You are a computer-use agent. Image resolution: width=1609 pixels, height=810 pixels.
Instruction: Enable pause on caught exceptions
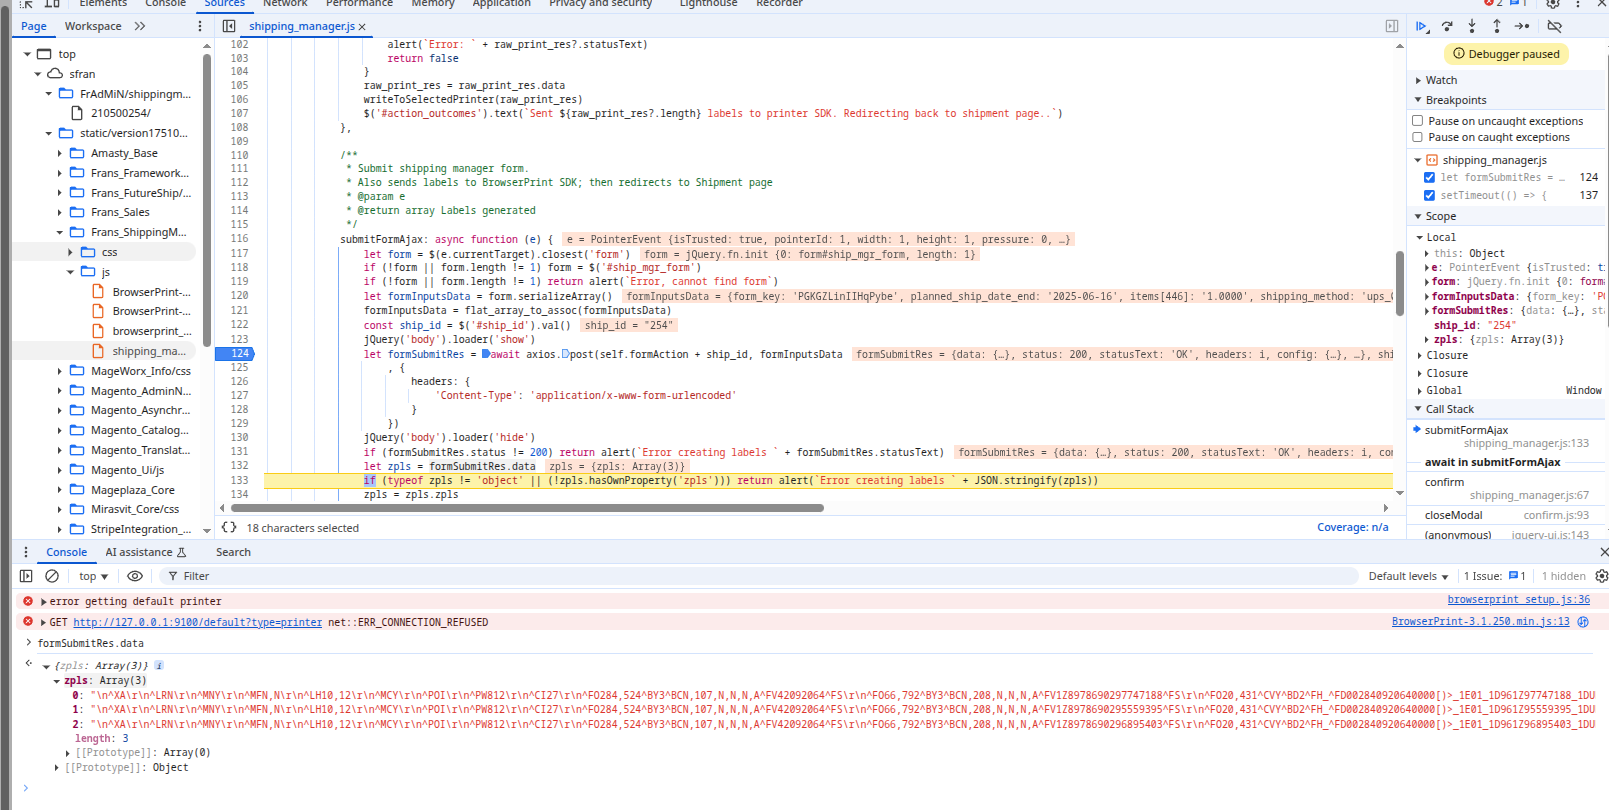point(1417,137)
